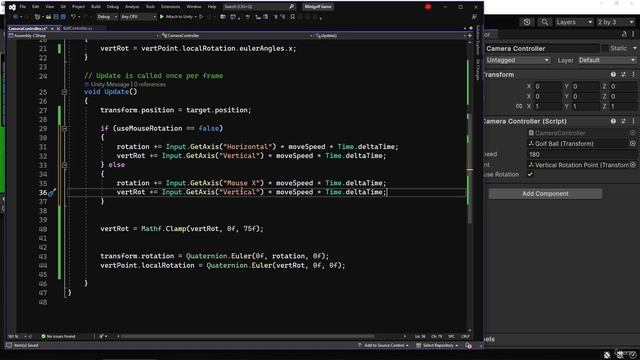Click the Camera Controller (Script) presets icon
640x360 pixels.
click(x=623, y=121)
